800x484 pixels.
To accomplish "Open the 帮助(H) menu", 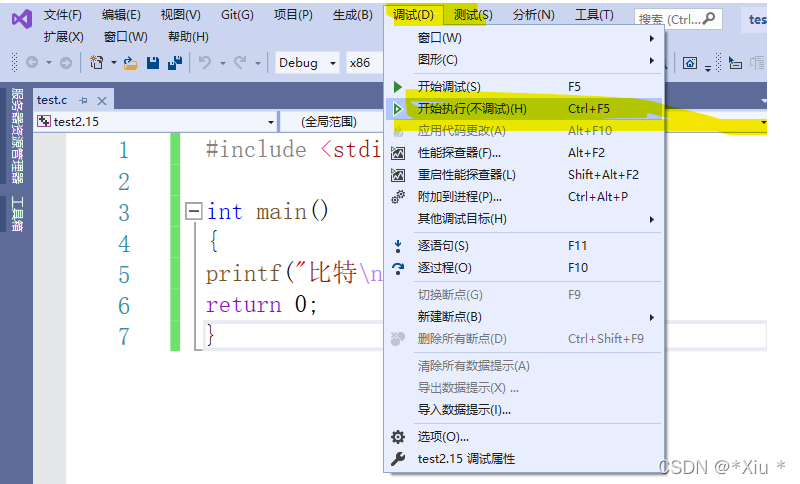I will (188, 37).
